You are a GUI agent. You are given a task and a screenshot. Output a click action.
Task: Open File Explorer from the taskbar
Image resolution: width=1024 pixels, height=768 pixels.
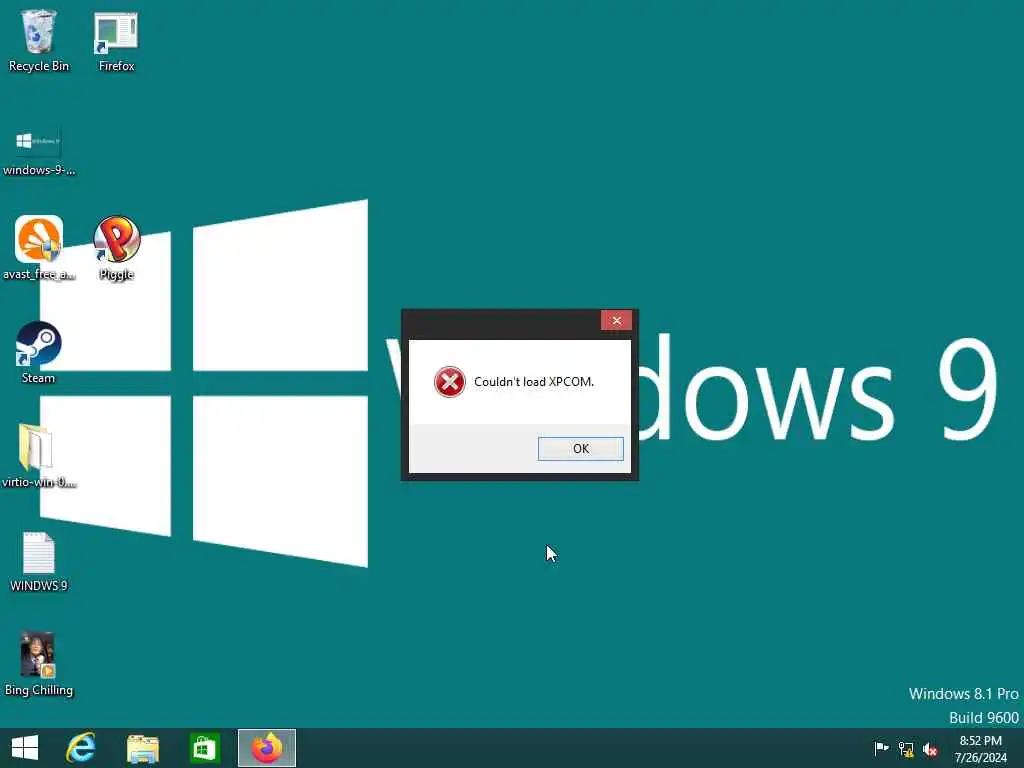(x=142, y=748)
